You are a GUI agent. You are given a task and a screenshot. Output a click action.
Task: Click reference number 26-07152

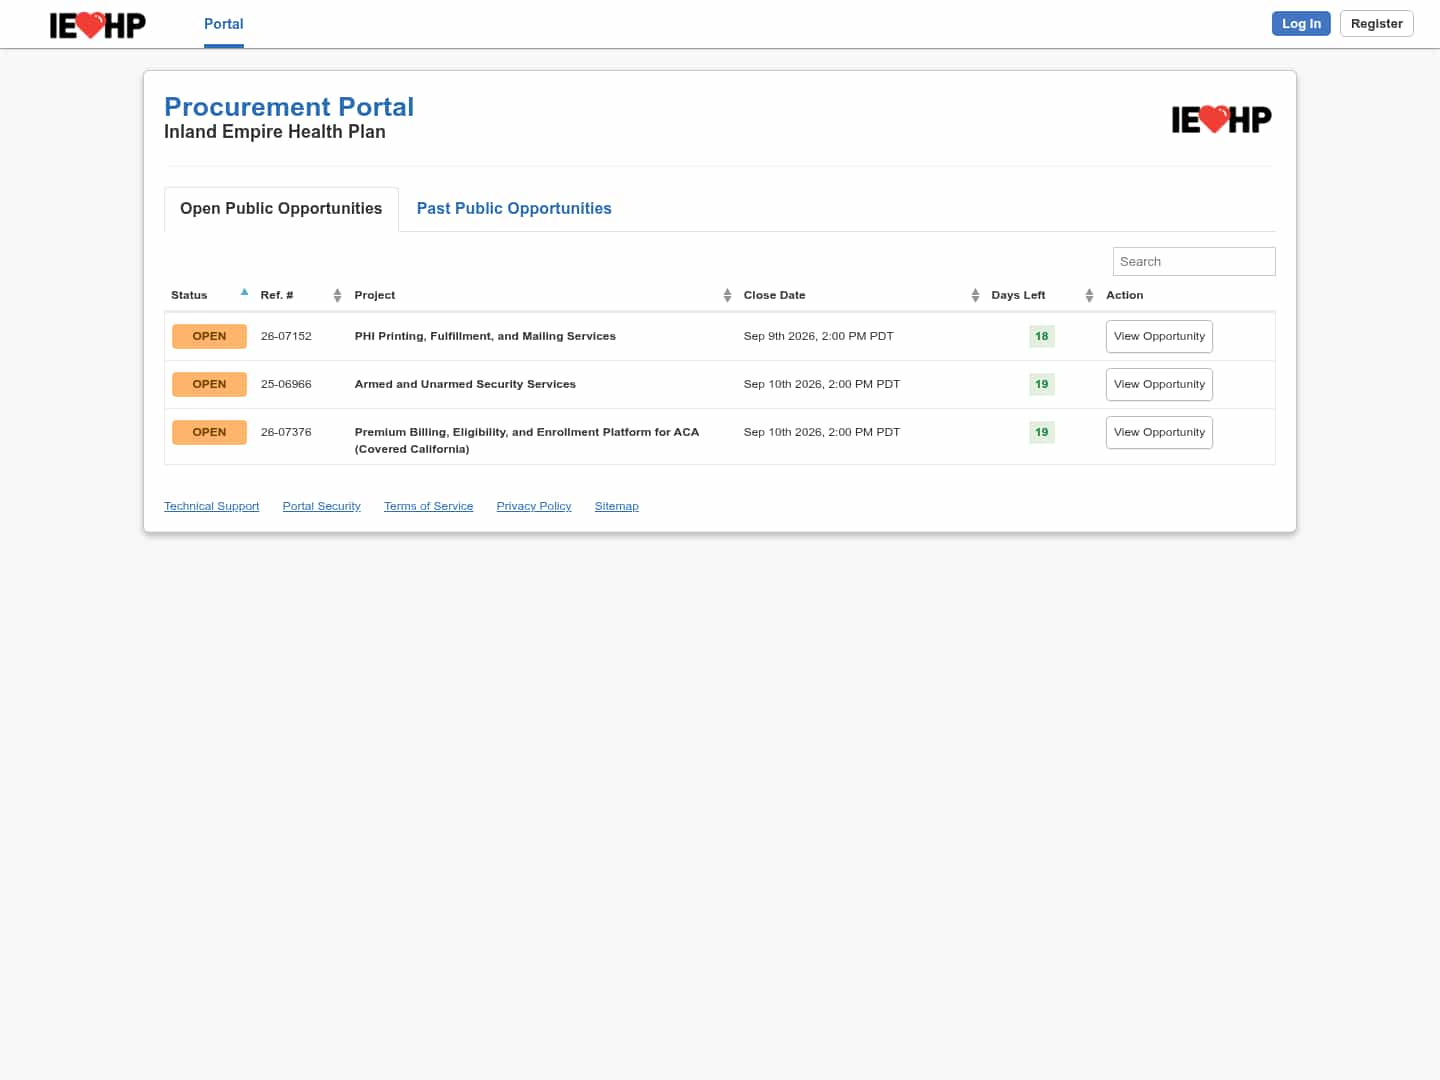click(x=286, y=336)
